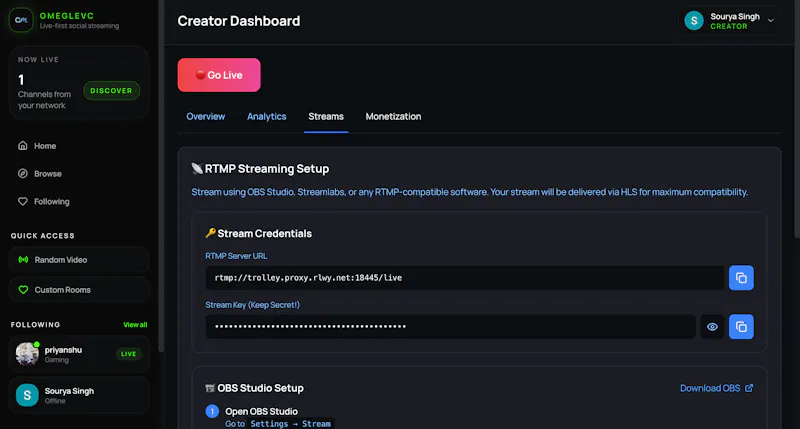The image size is (800, 429).
Task: Click the Creator Dashboard heading
Action: coord(239,21)
